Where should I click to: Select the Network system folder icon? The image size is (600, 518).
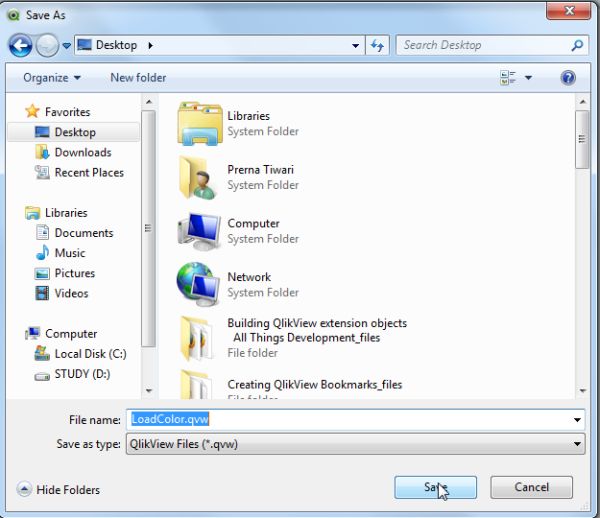(198, 284)
